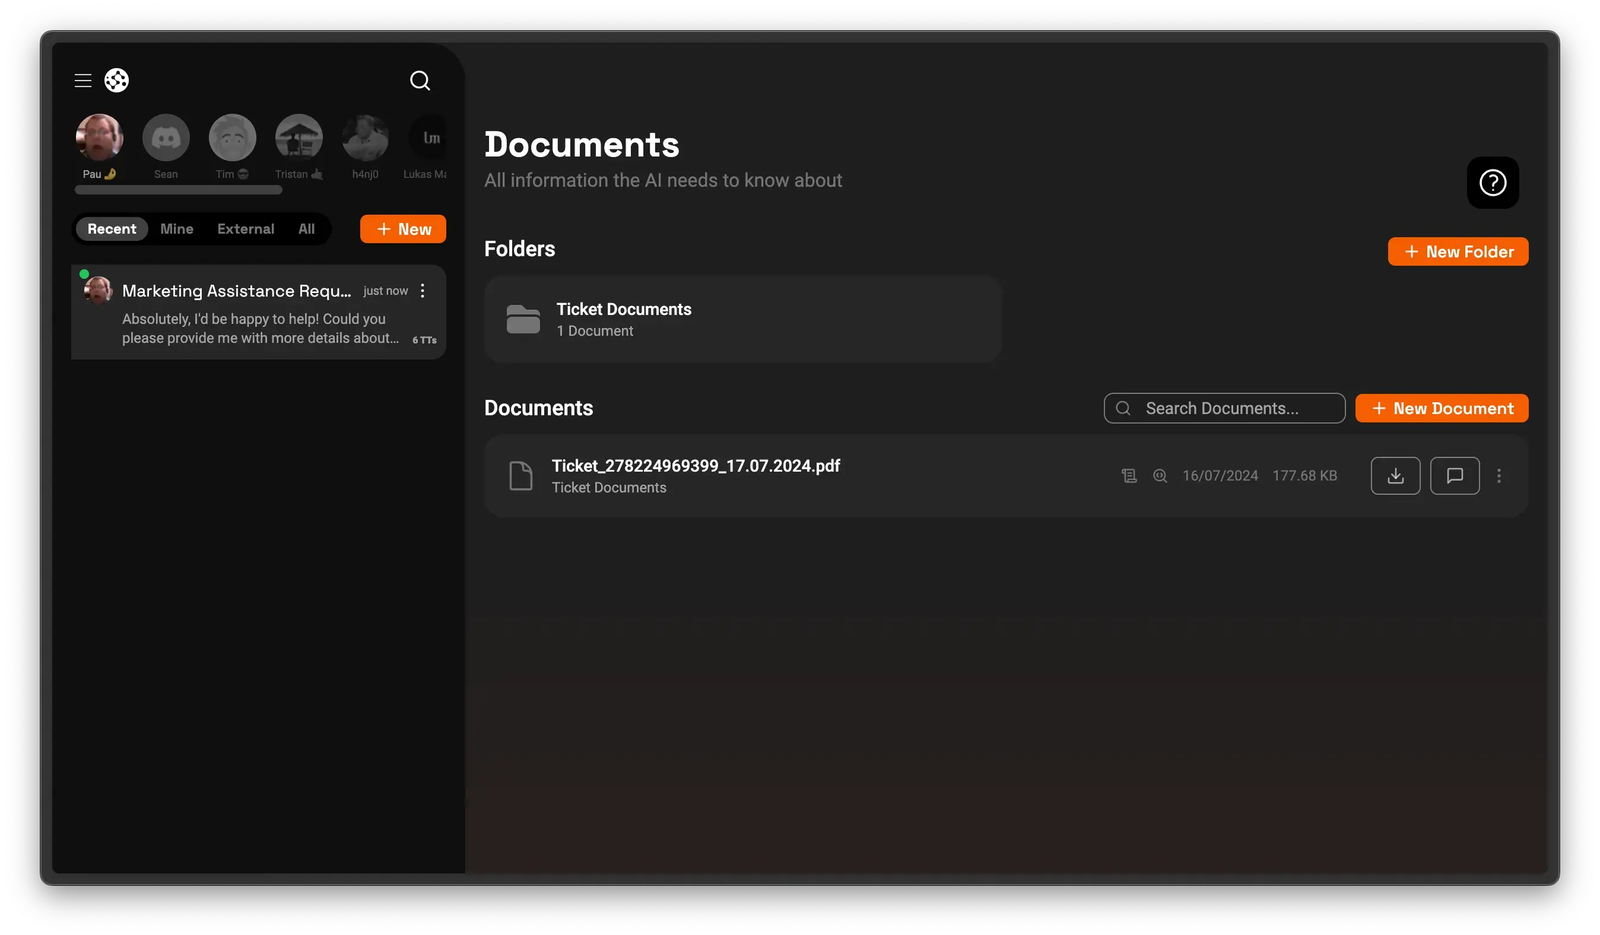Open the Help question mark icon
This screenshot has width=1600, height=935.
[x=1492, y=183]
